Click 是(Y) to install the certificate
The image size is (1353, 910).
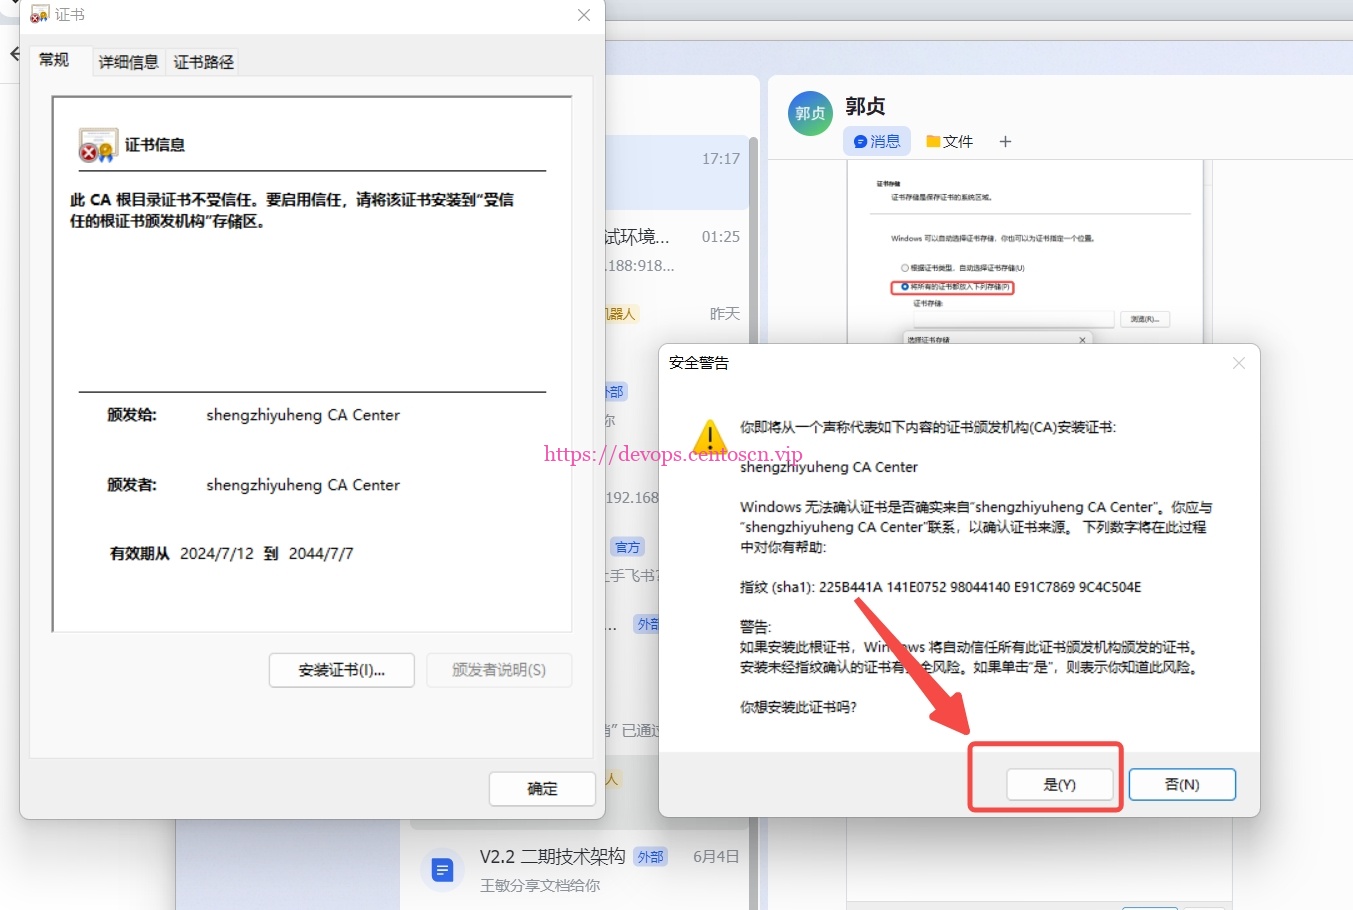point(1059,785)
